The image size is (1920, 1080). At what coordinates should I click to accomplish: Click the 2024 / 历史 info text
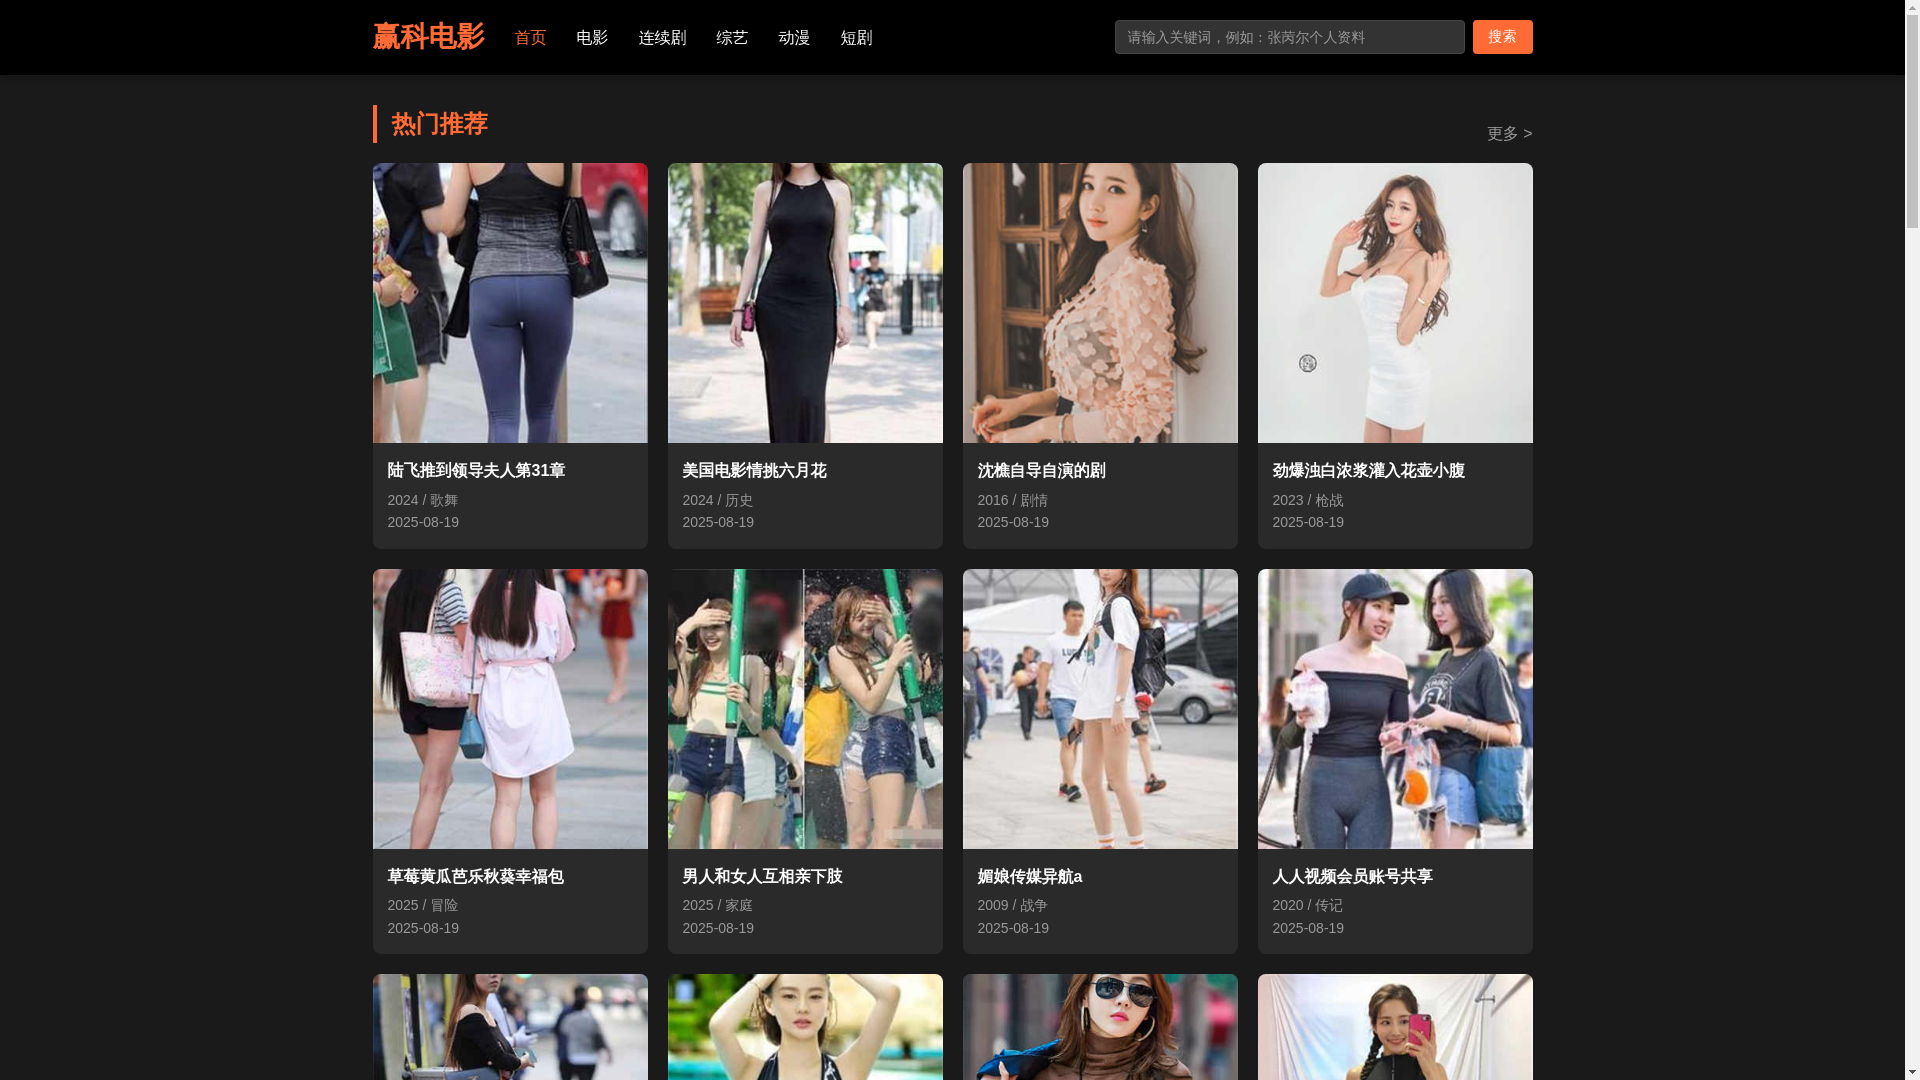point(718,500)
